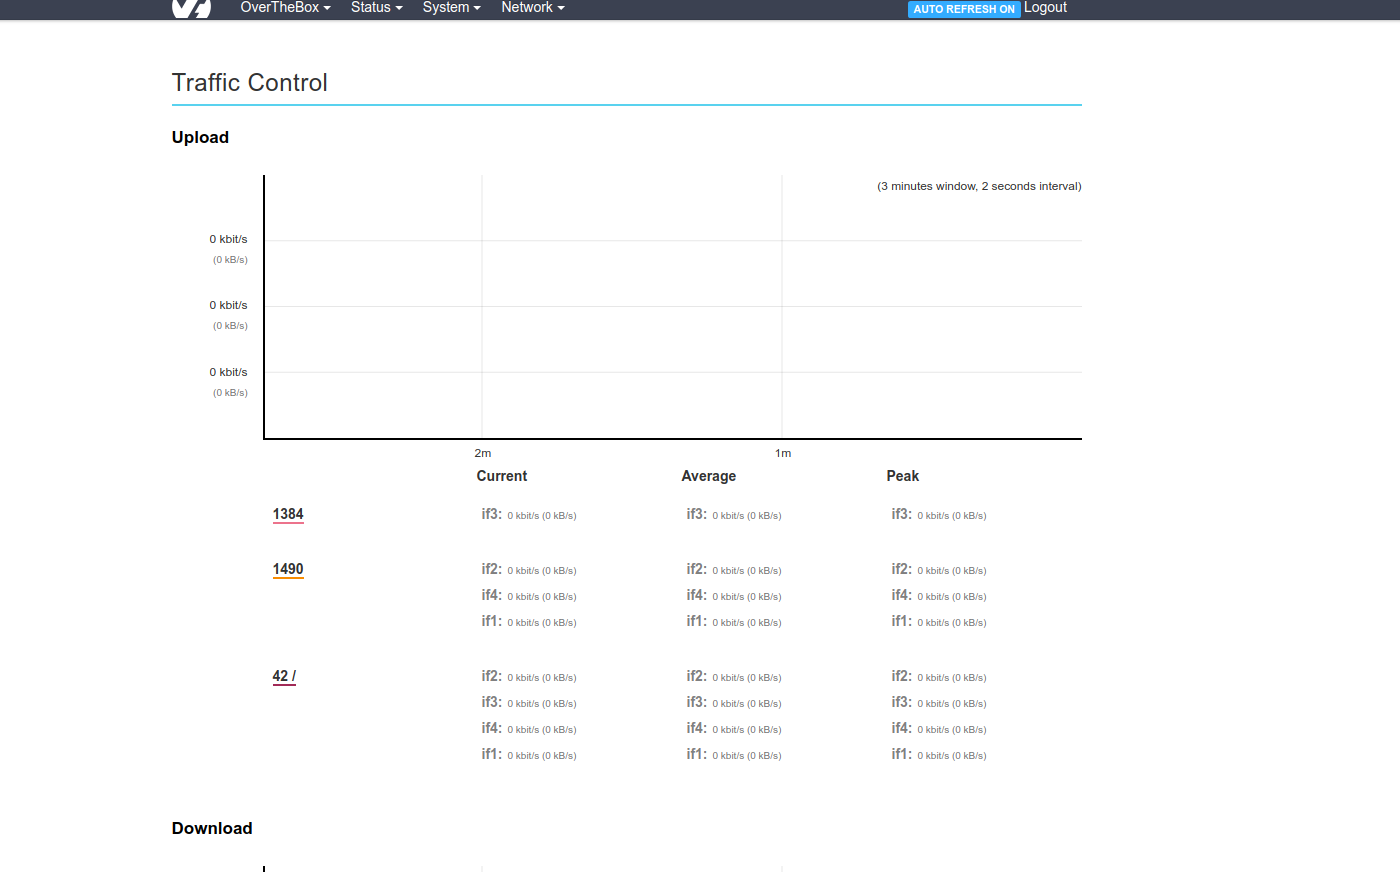
Task: Log out via the Logout link
Action: pyautogui.click(x=1045, y=8)
